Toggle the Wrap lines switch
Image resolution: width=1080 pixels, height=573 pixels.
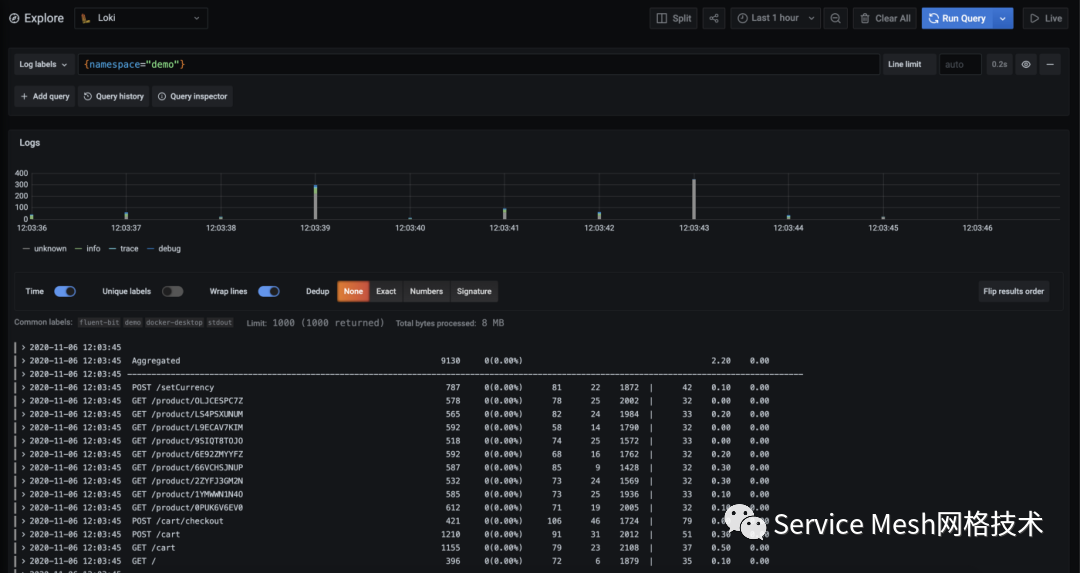point(269,291)
